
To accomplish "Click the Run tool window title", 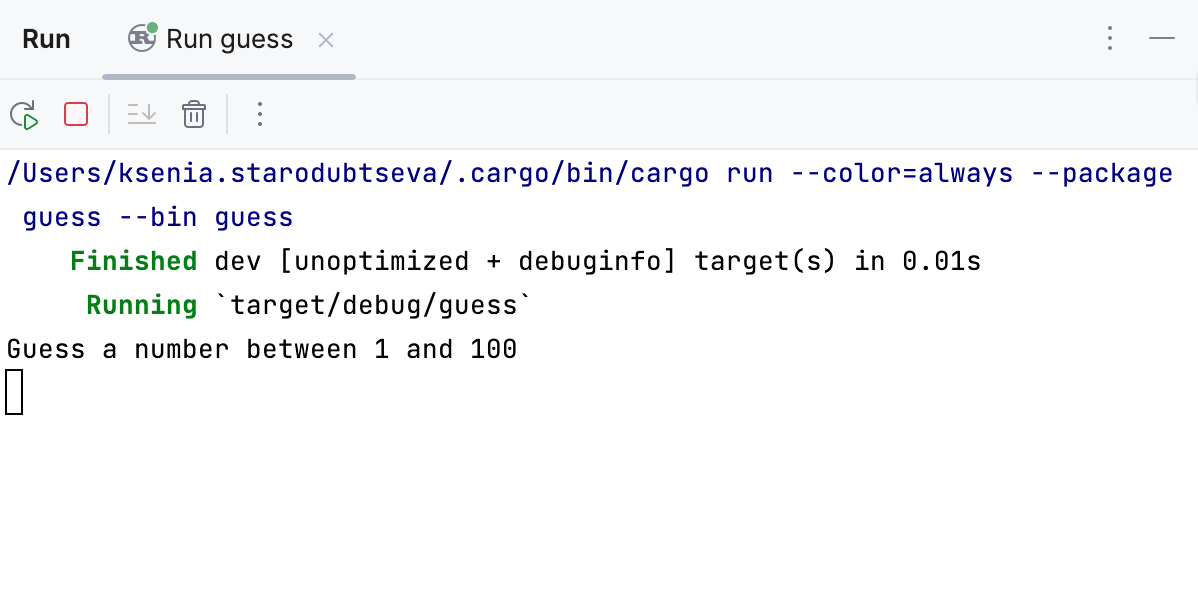I will [x=46, y=39].
